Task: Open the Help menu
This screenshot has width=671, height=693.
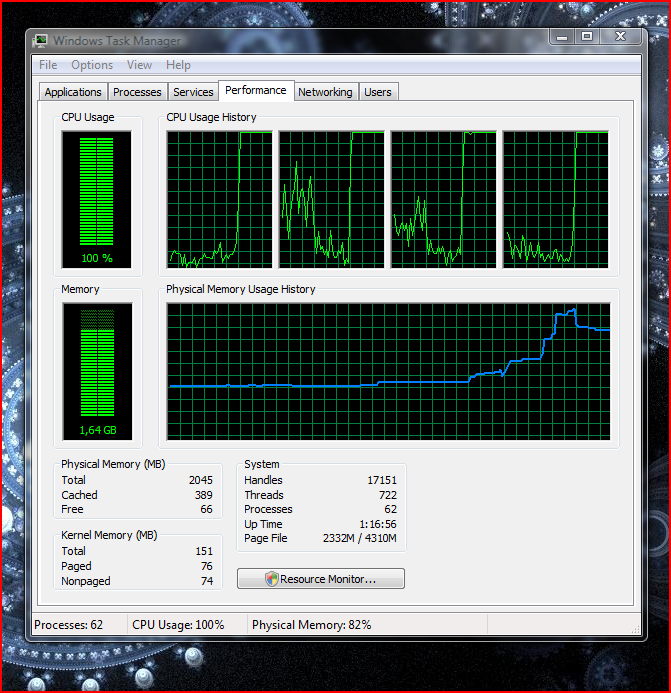Action: [178, 65]
